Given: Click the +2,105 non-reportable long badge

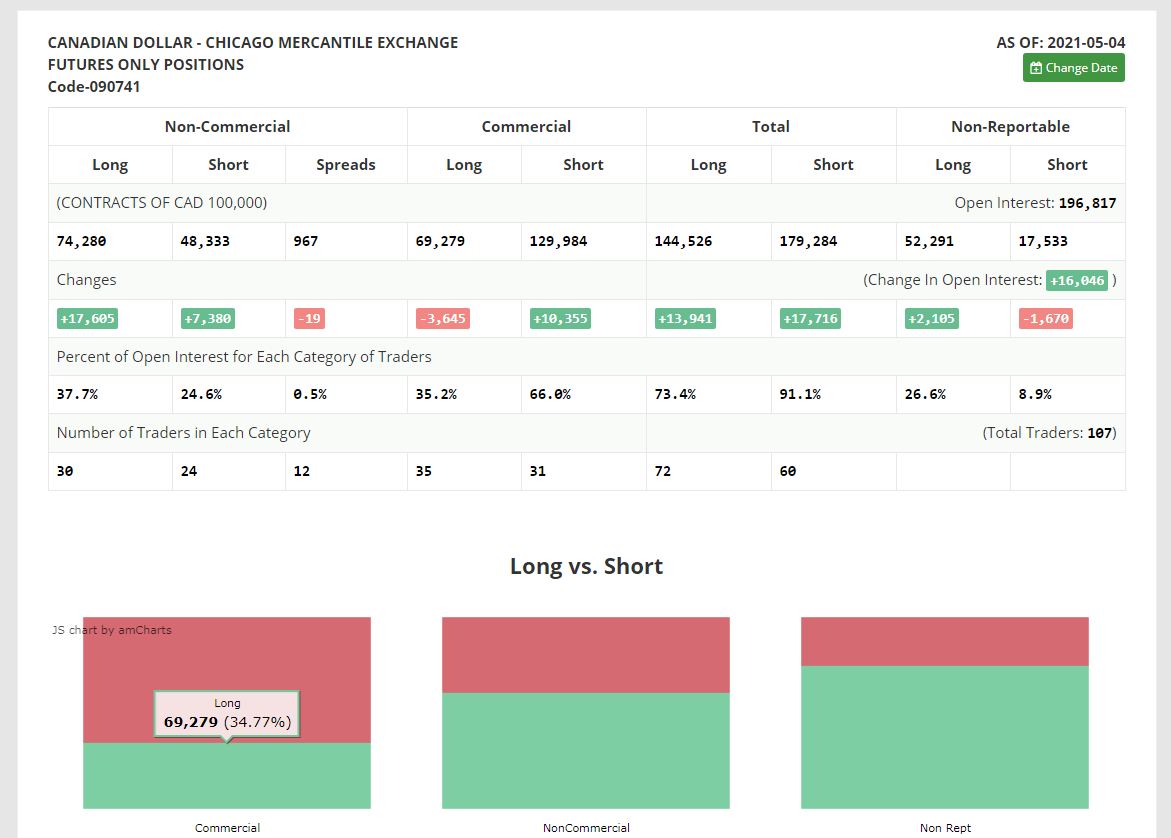Looking at the screenshot, I should click(x=931, y=319).
